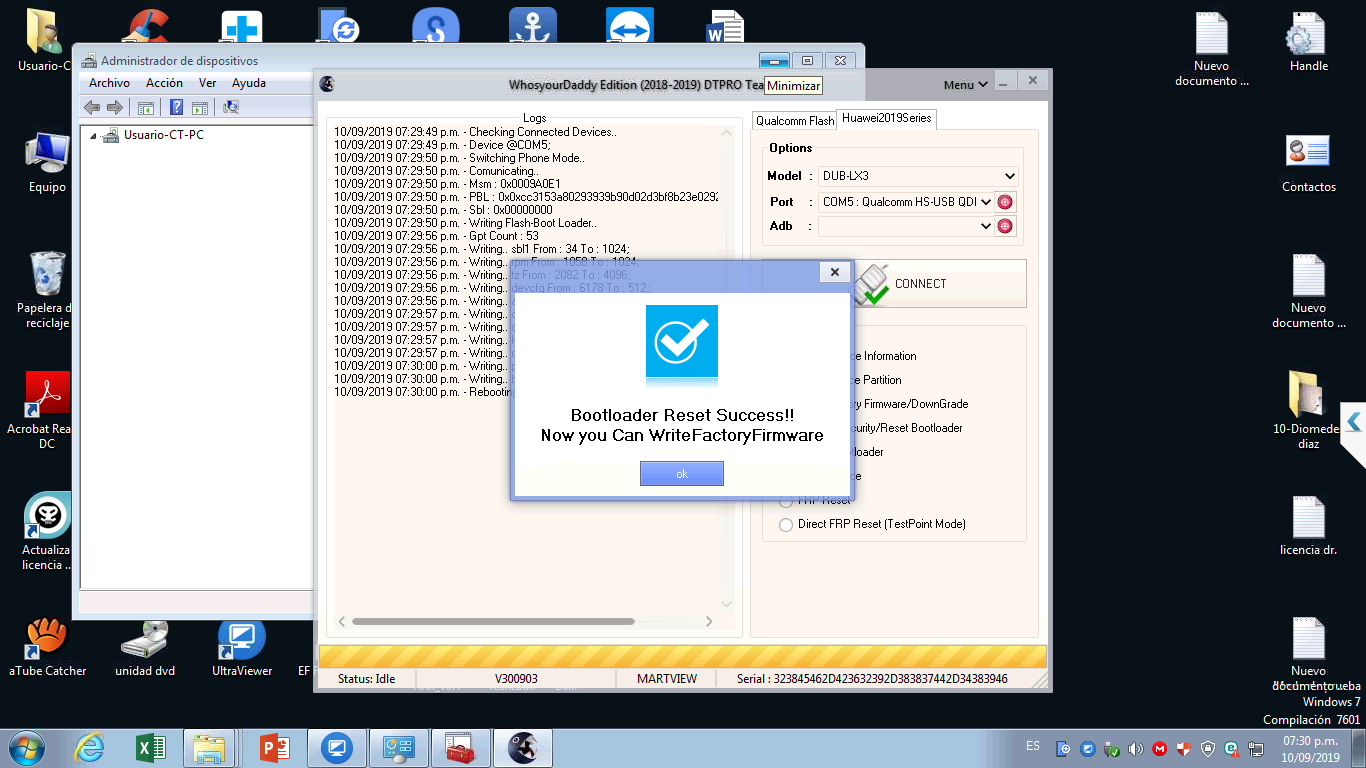
Task: Click the right scroll arrow in Logs
Action: click(x=709, y=621)
